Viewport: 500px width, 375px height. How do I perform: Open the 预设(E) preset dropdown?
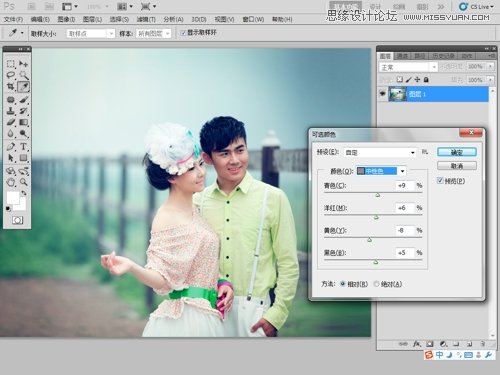[x=380, y=152]
